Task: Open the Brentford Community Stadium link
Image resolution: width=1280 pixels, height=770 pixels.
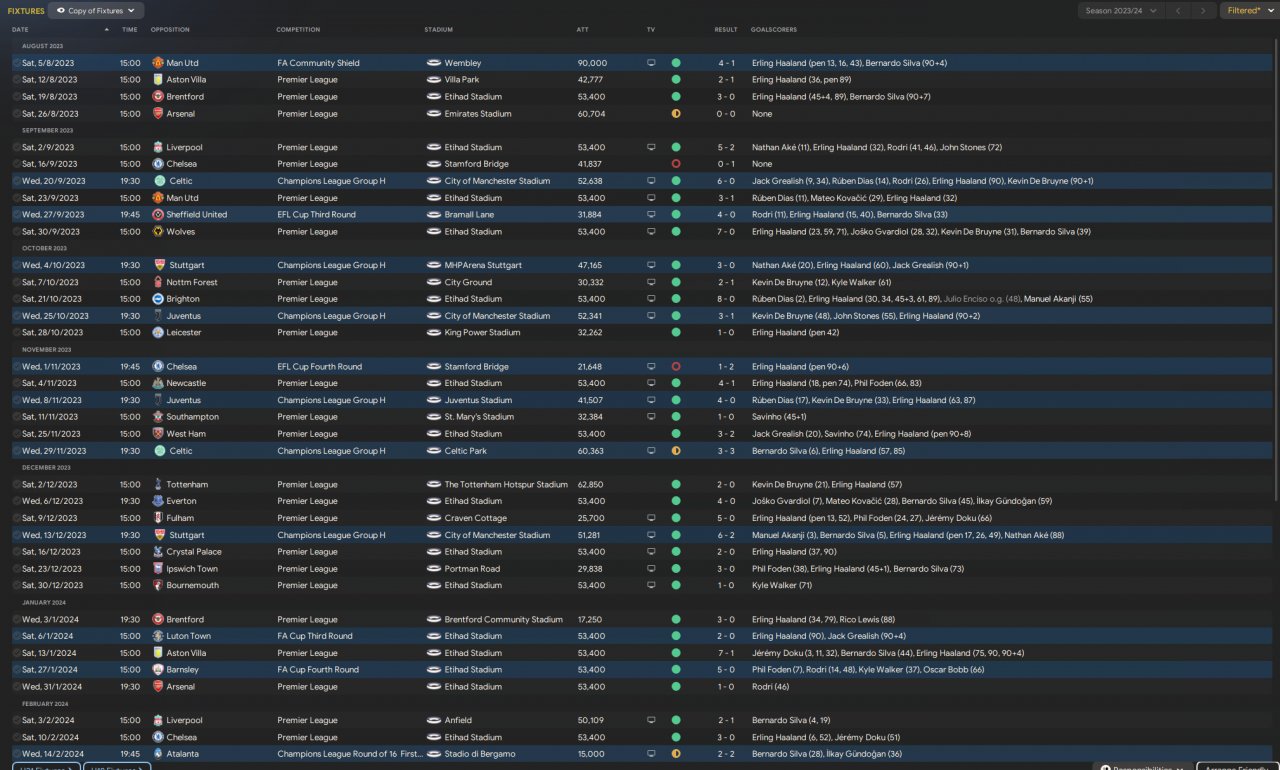Action: click(504, 619)
